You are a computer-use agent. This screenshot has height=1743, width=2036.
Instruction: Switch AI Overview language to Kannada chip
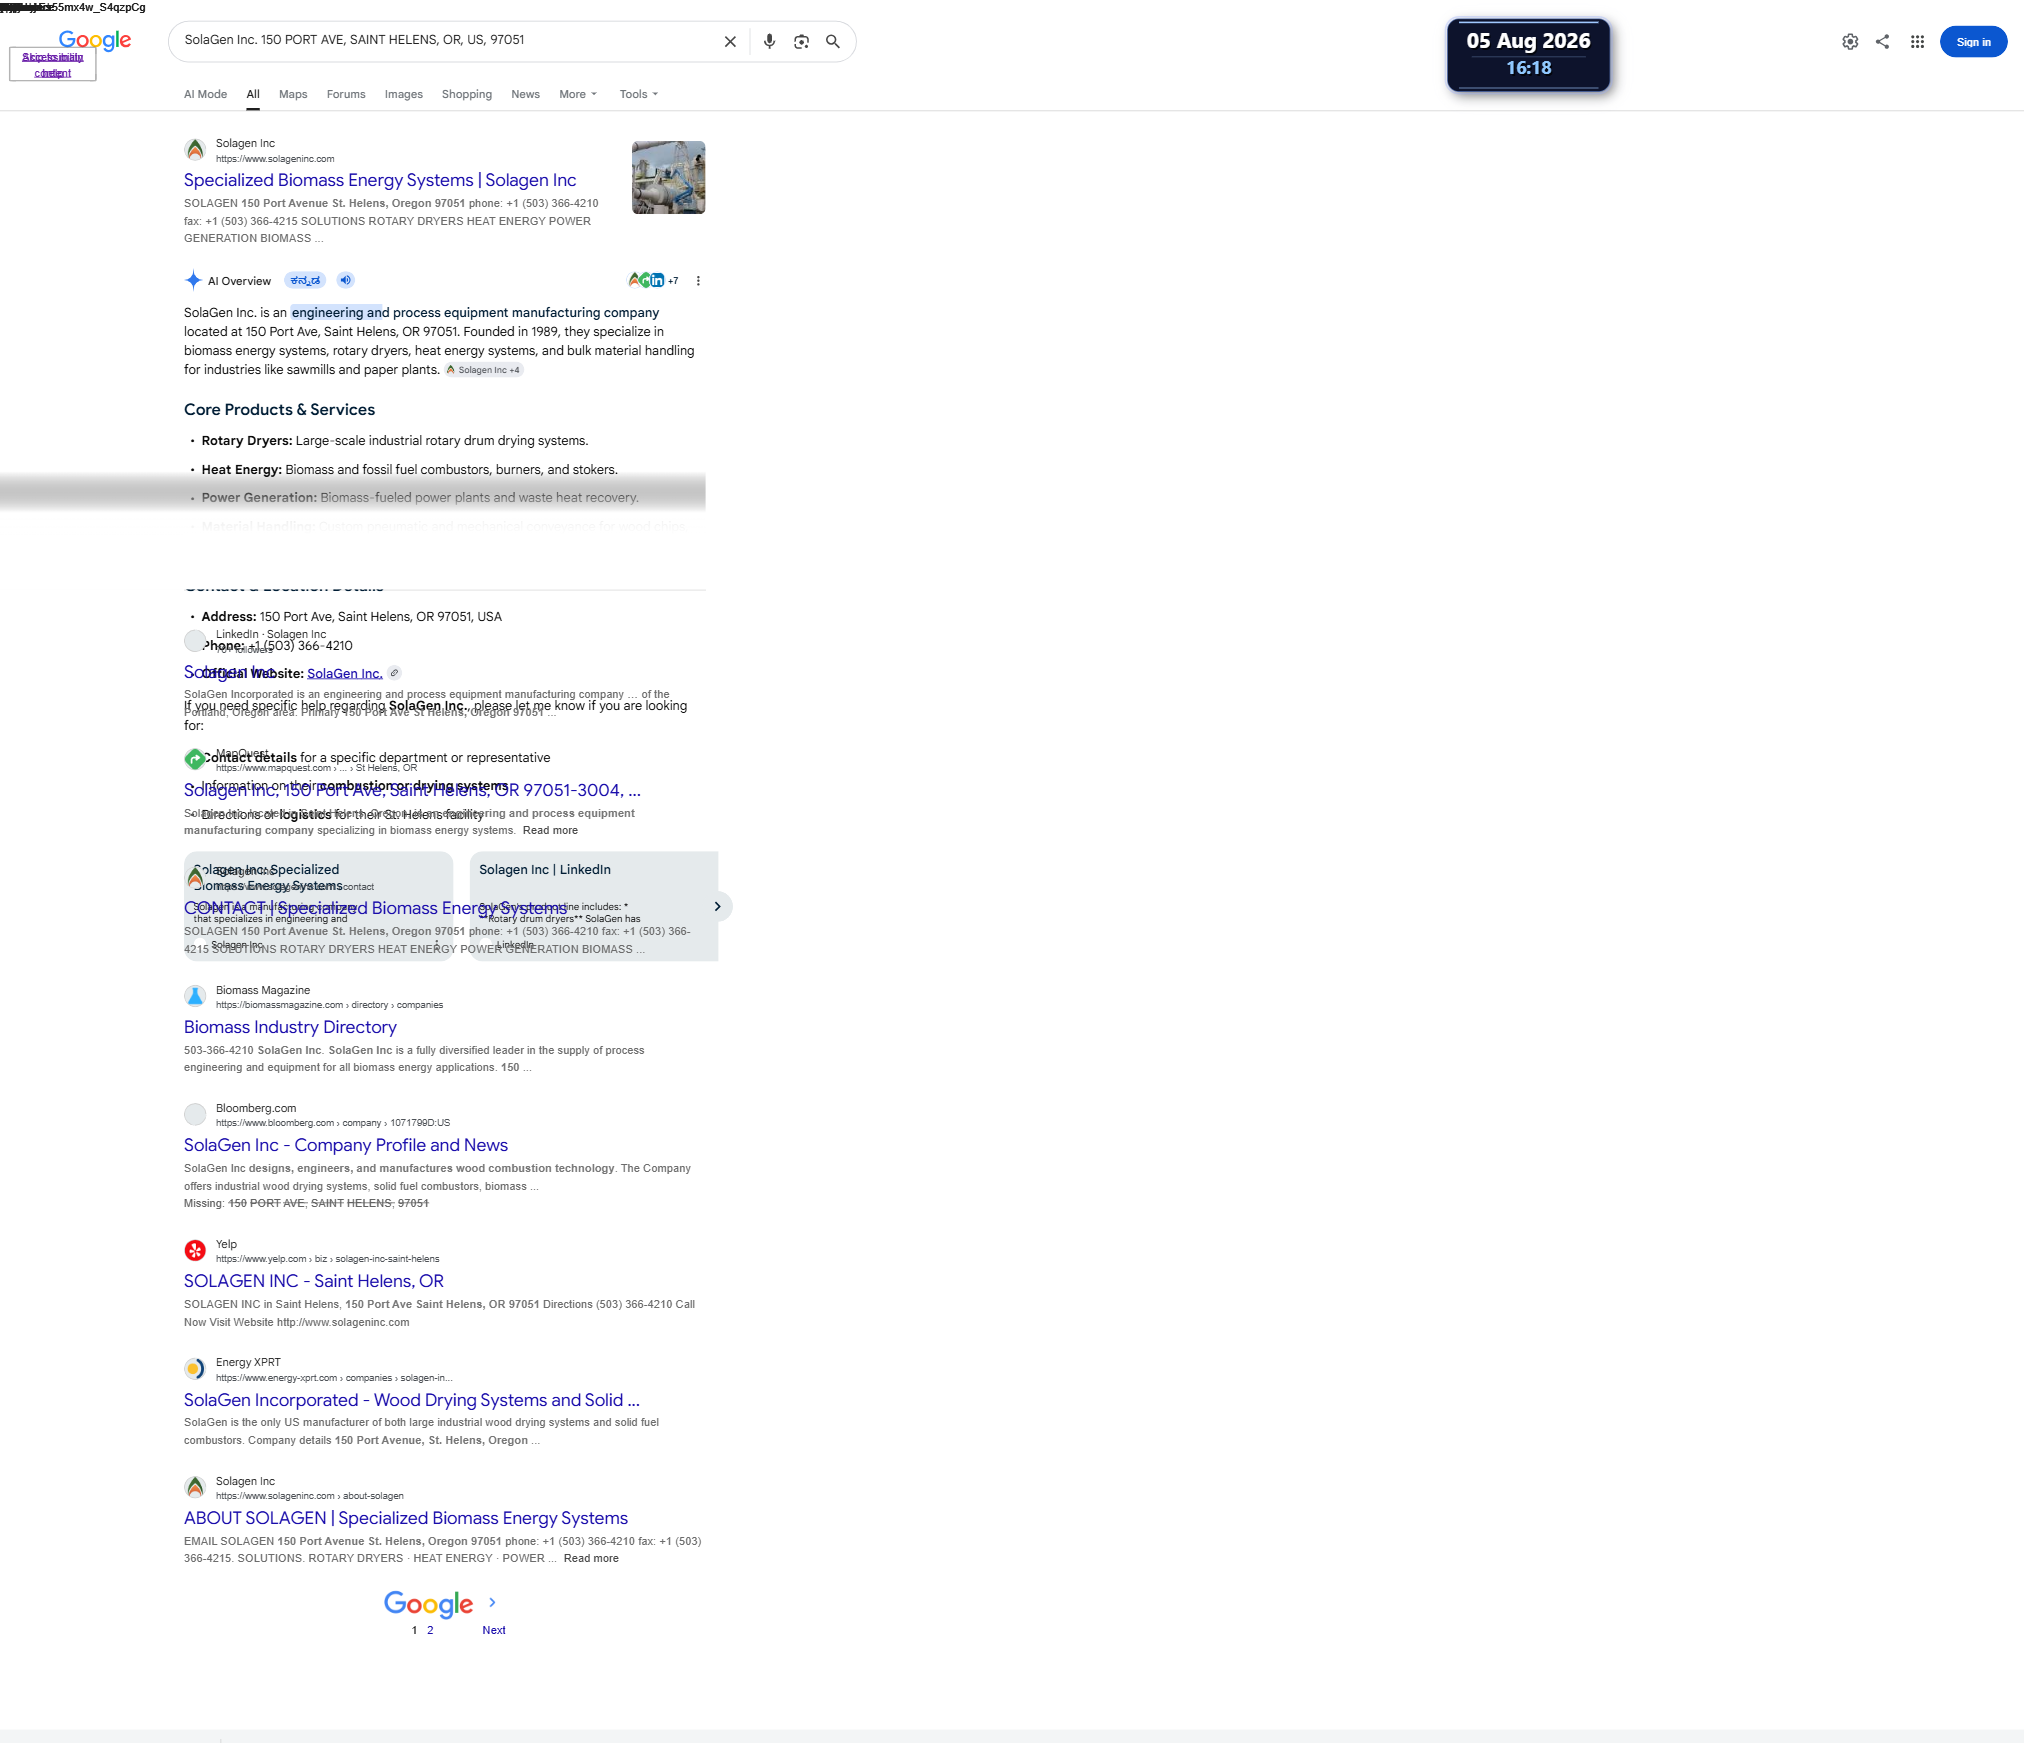tap(305, 280)
